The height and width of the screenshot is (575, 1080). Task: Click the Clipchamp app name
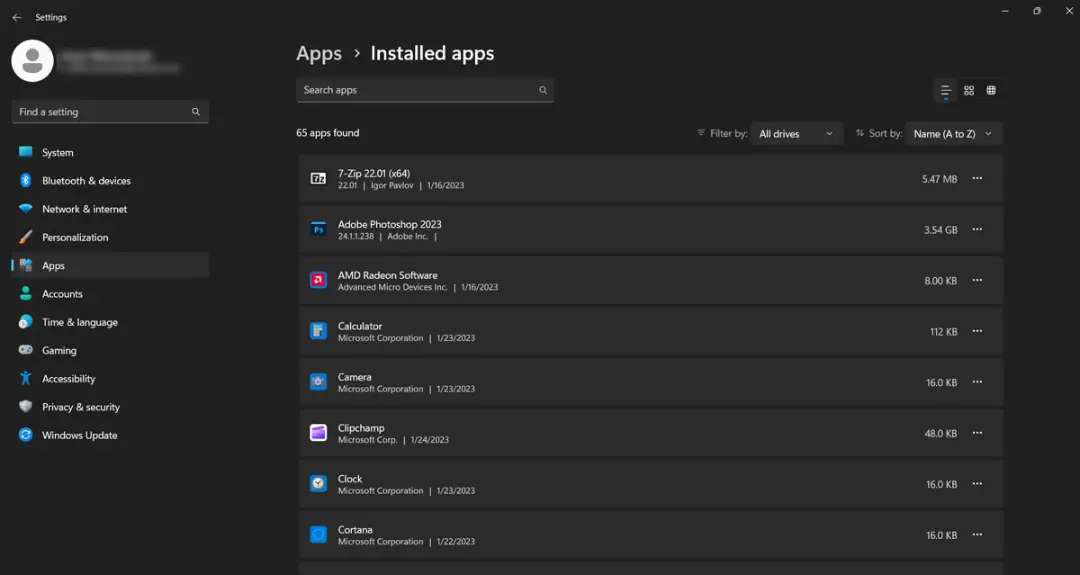[361, 428]
